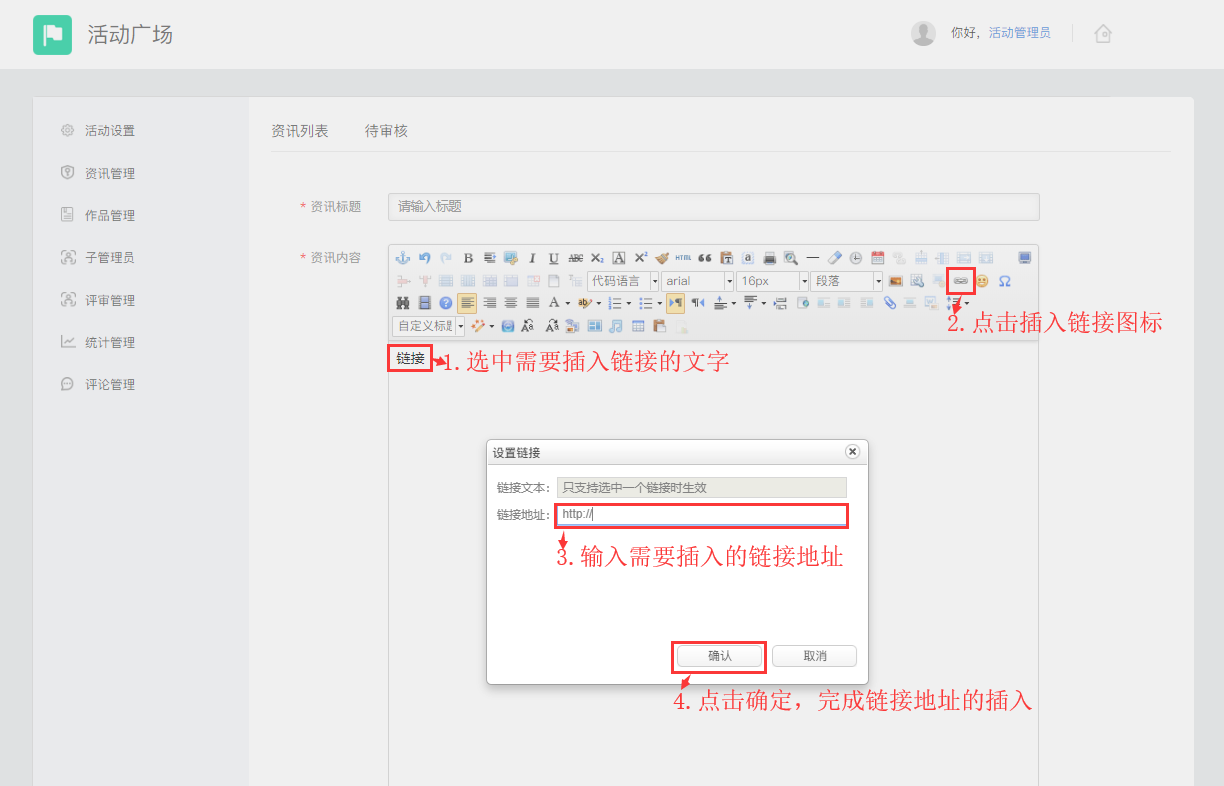Click the 取消 button in the dialog
Image resolution: width=1224 pixels, height=786 pixels.
814,656
